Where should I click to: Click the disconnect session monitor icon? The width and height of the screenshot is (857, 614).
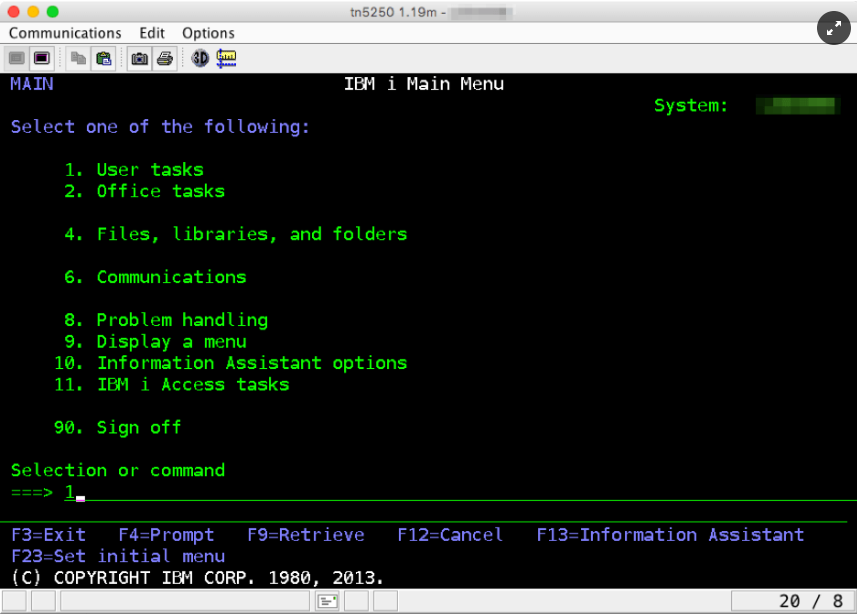coord(41,58)
